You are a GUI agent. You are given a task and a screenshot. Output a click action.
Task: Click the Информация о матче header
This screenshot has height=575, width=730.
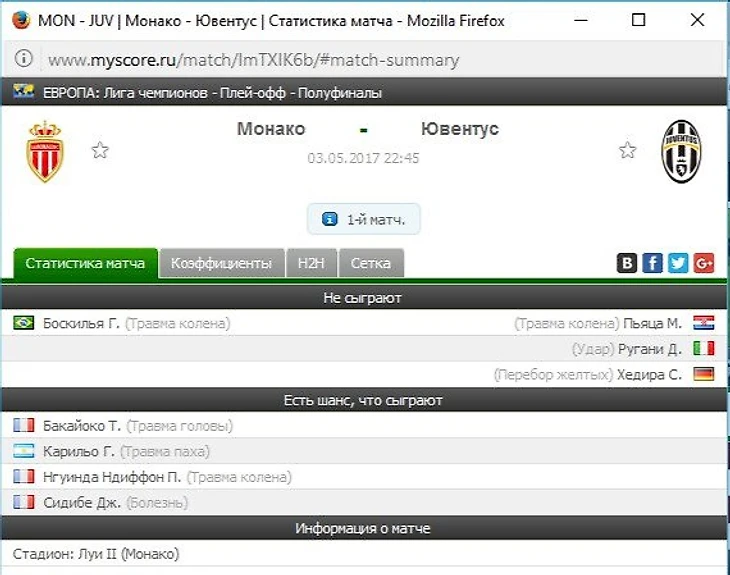(x=363, y=528)
